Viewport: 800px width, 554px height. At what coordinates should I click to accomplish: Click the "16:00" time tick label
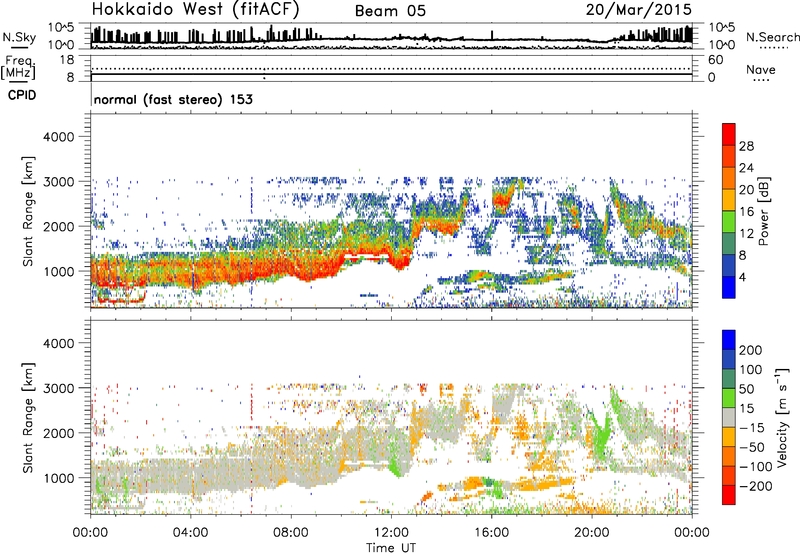[491, 533]
